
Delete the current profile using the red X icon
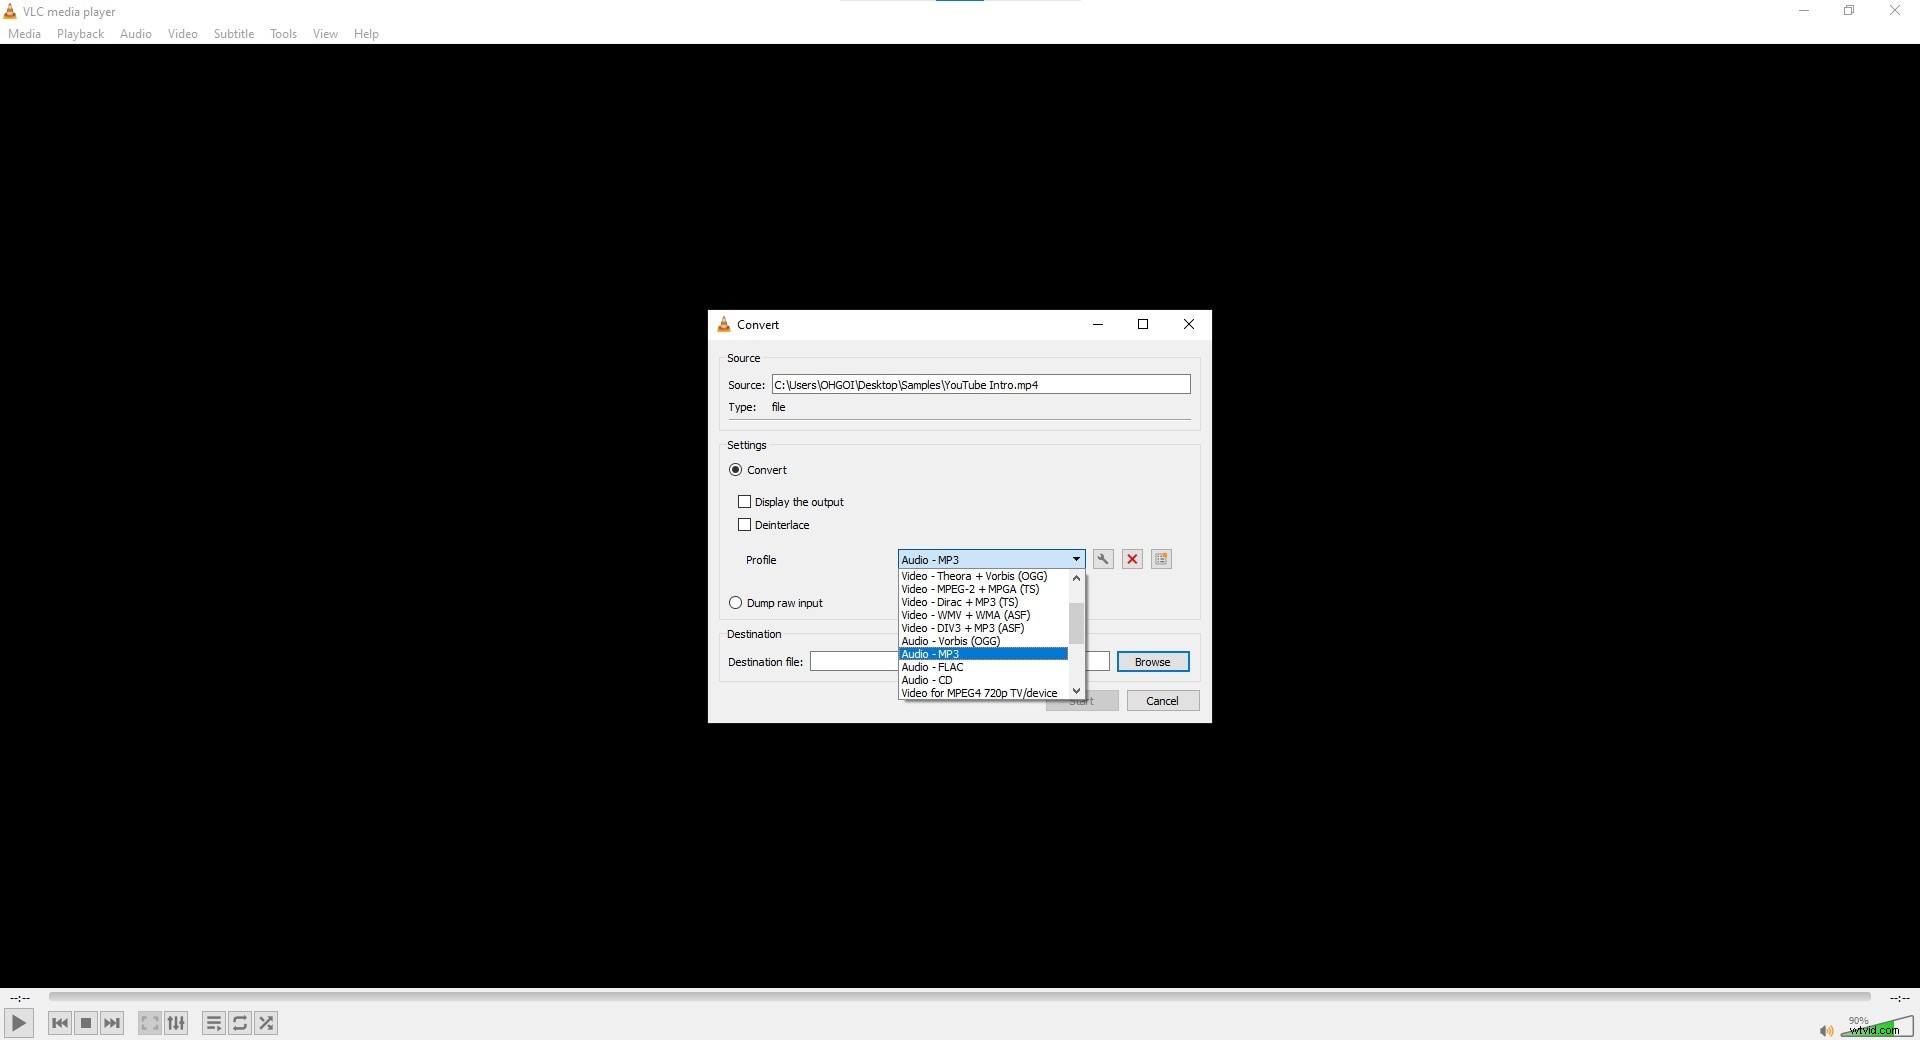[1131, 559]
